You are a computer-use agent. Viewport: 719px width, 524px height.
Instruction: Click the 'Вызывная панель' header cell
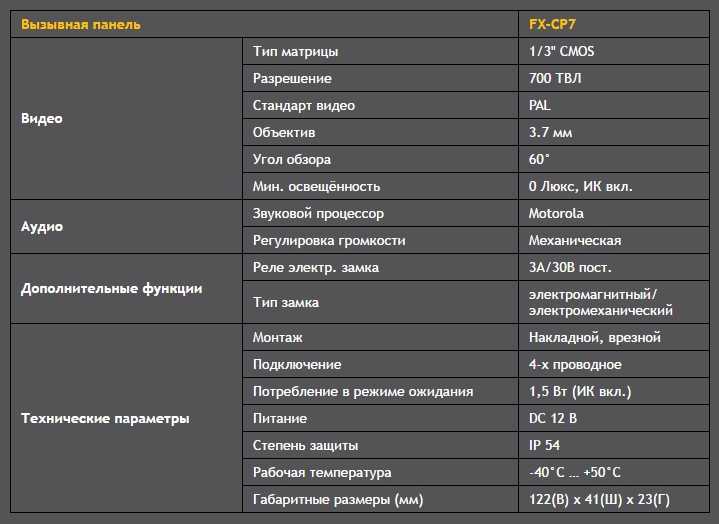click(264, 24)
